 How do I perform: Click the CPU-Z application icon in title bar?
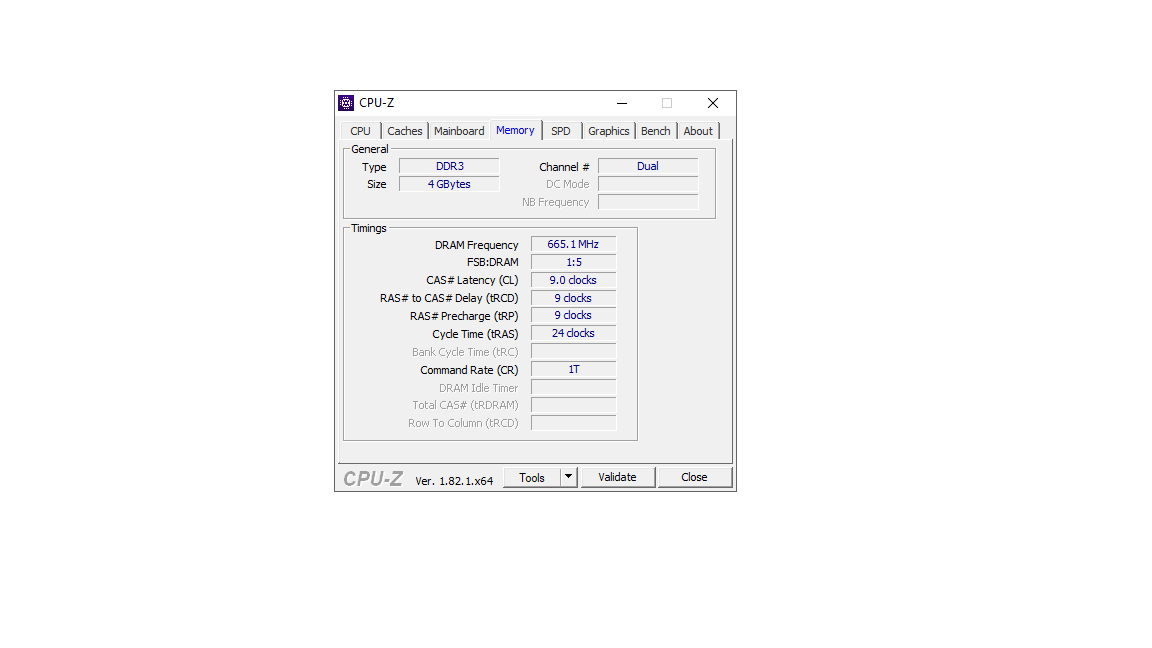point(346,103)
